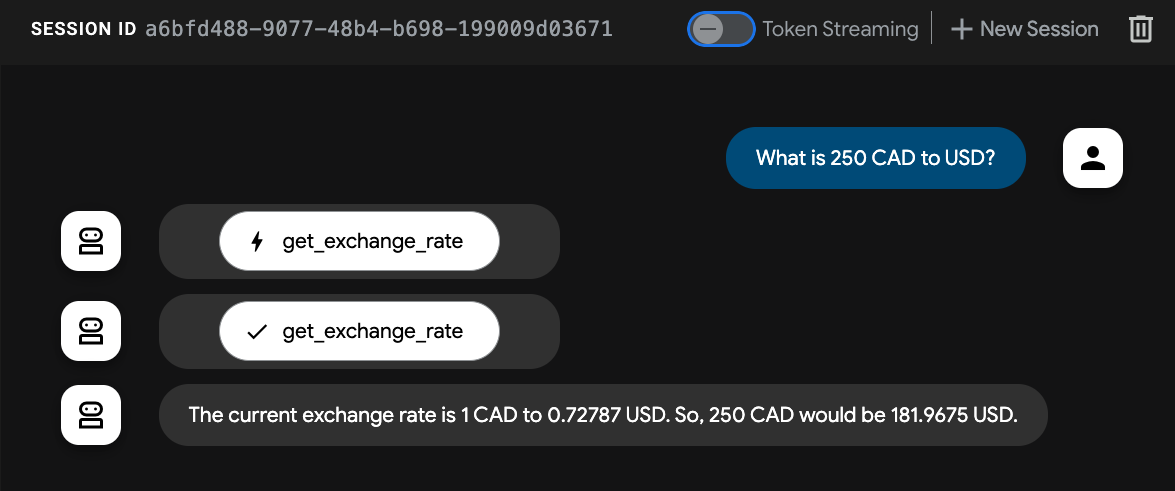
Task: Click the lightning bolt icon in get_exchange_rate chip
Action: (257, 241)
